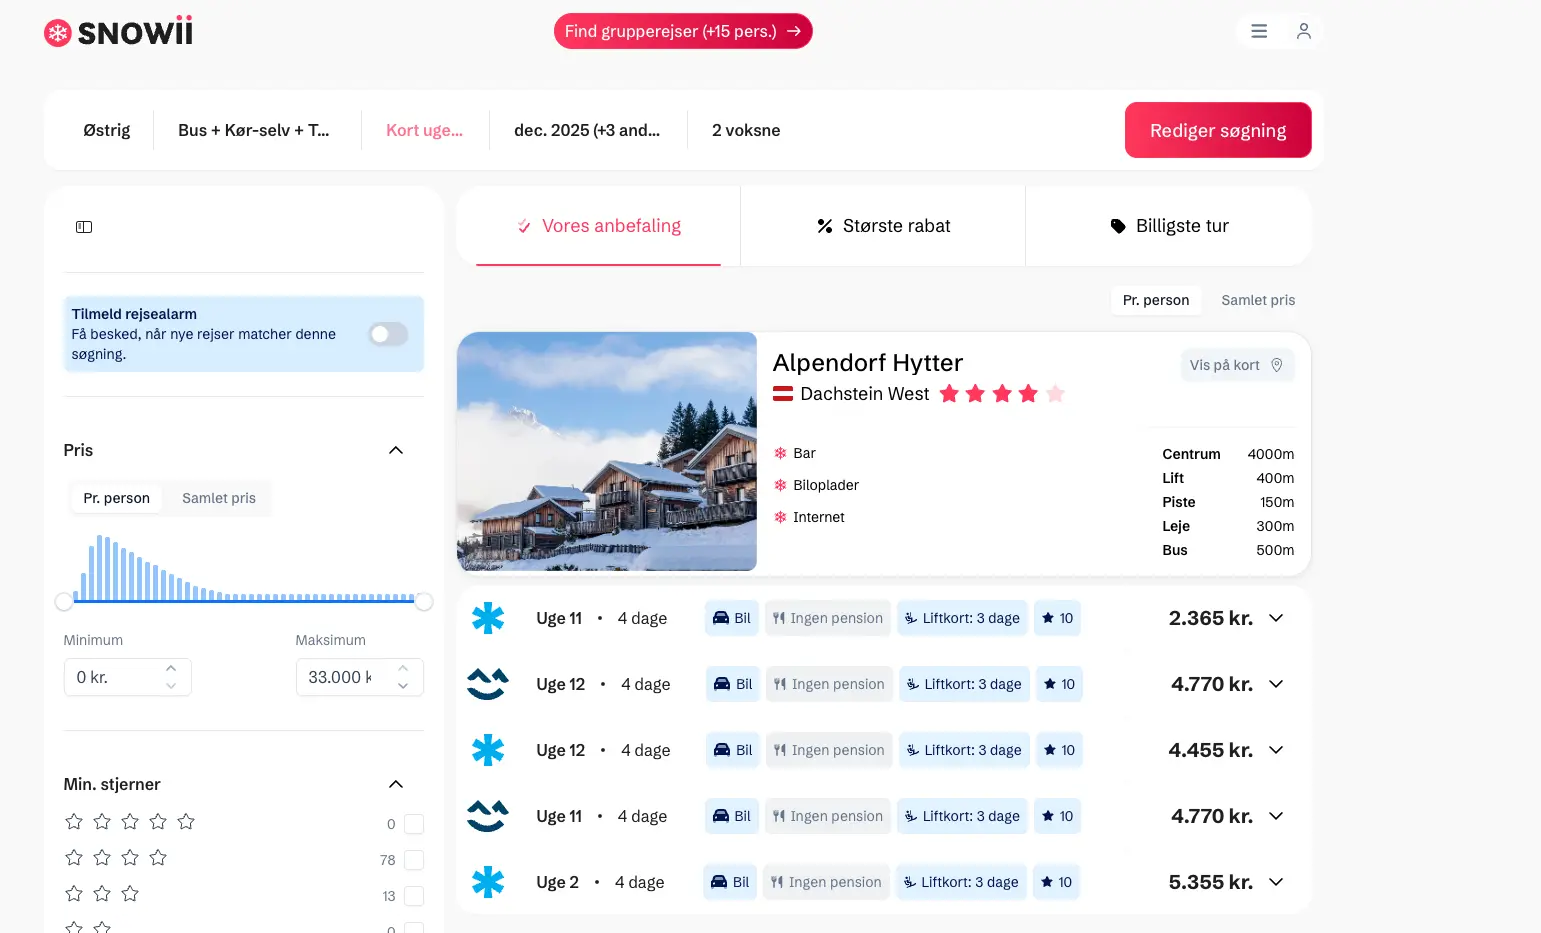1541x933 pixels.
Task: Check the three-star minimum checkbox
Action: (x=414, y=896)
